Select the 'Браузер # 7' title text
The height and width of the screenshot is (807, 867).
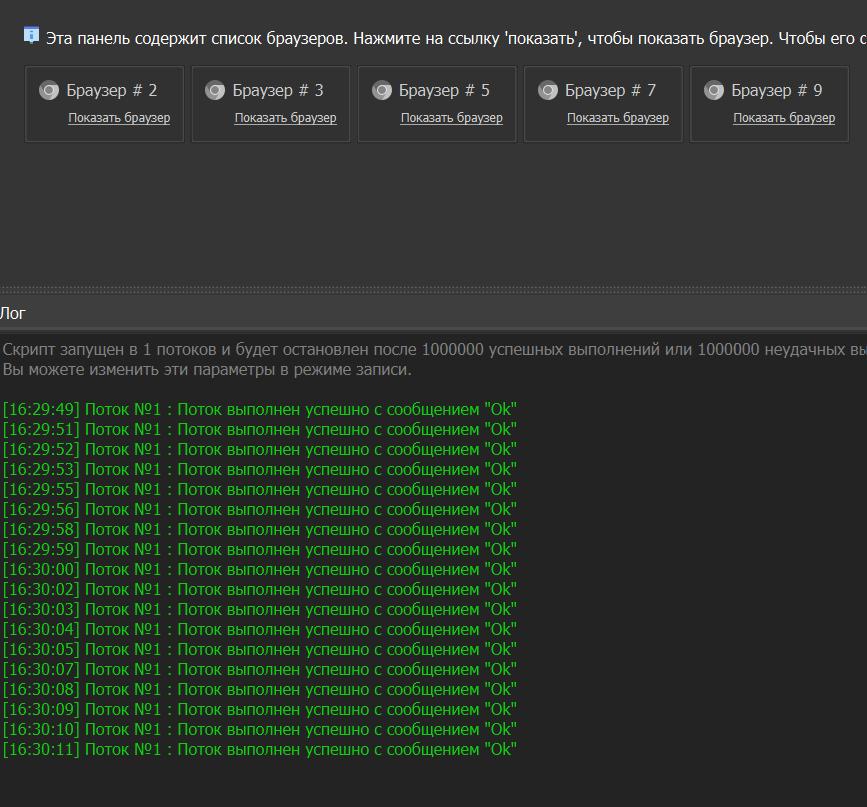(x=610, y=91)
